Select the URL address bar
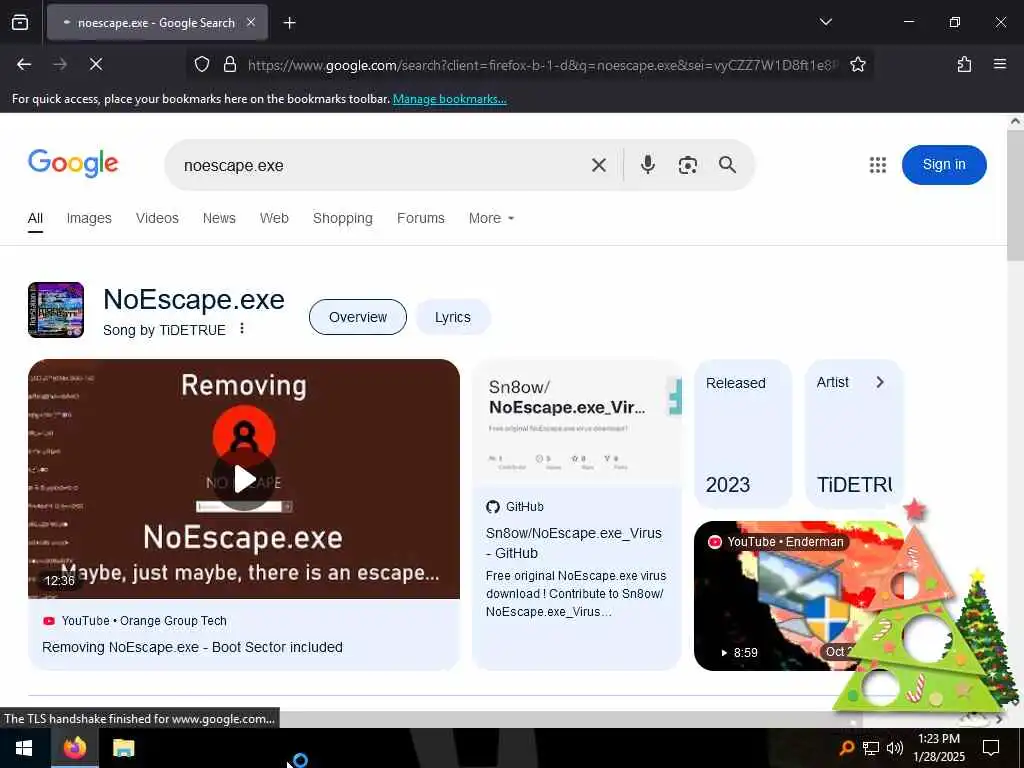1024x768 pixels. pyautogui.click(x=542, y=65)
